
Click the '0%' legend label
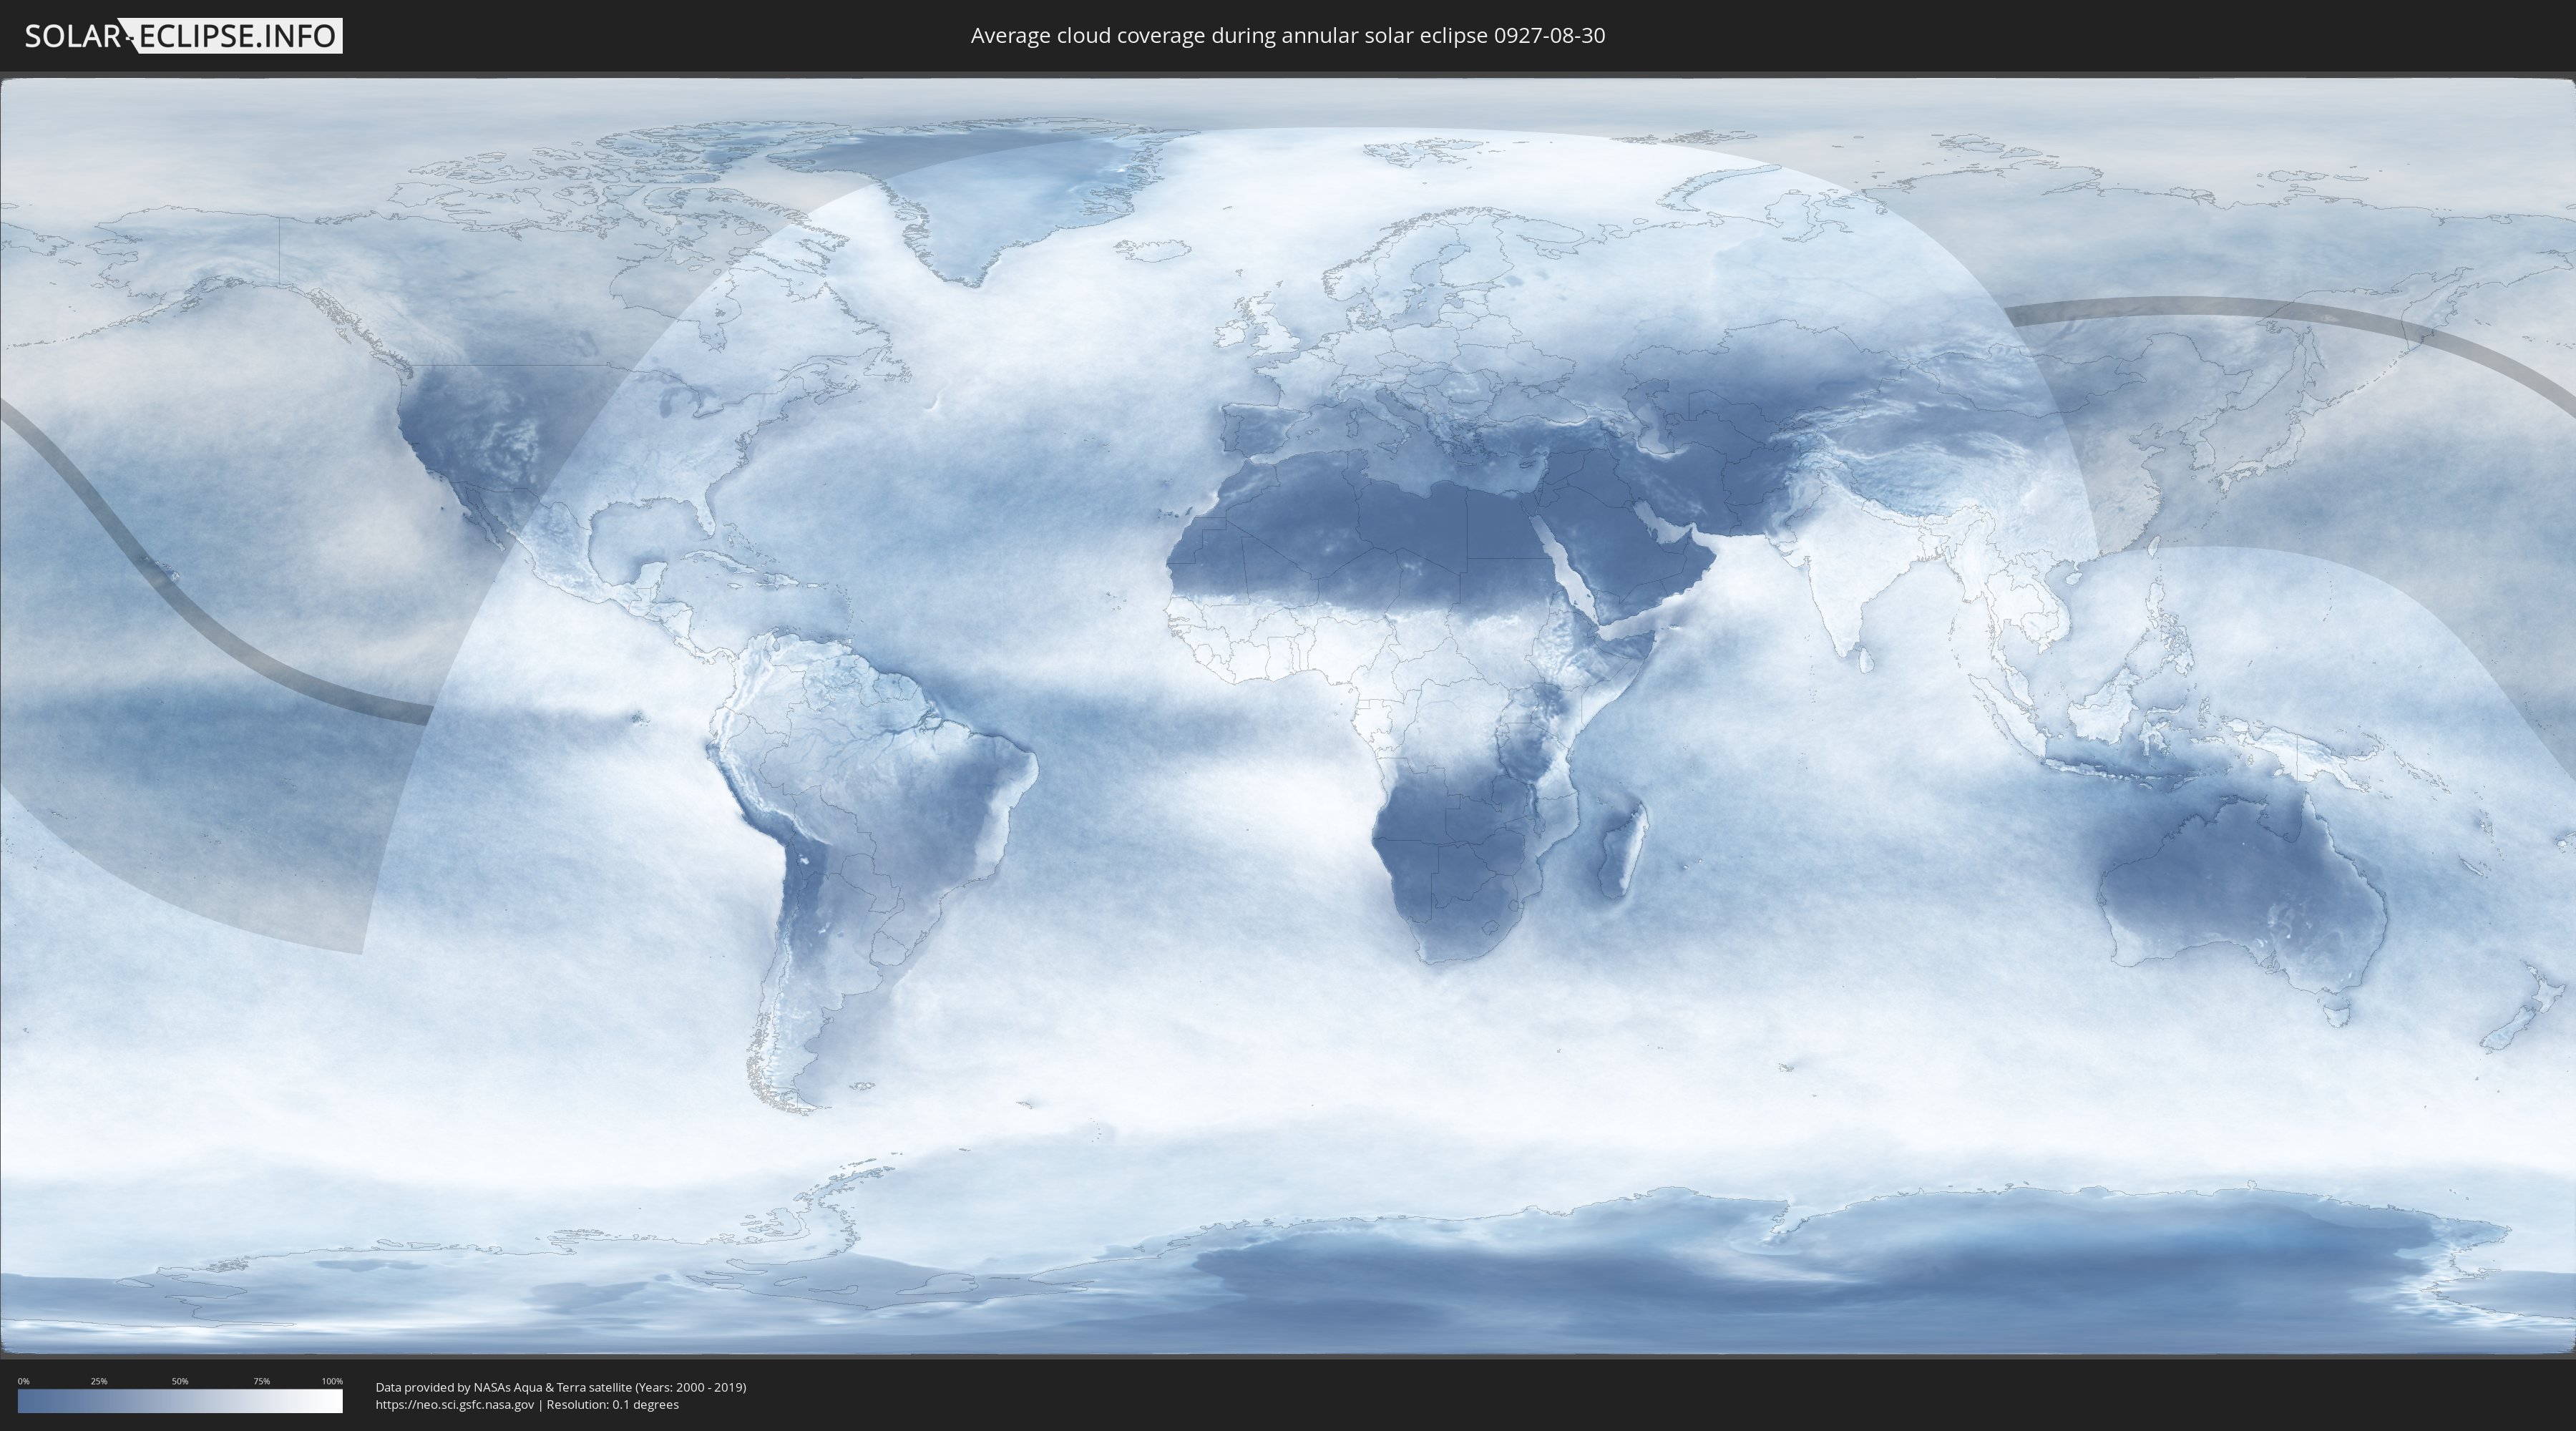[23, 1381]
